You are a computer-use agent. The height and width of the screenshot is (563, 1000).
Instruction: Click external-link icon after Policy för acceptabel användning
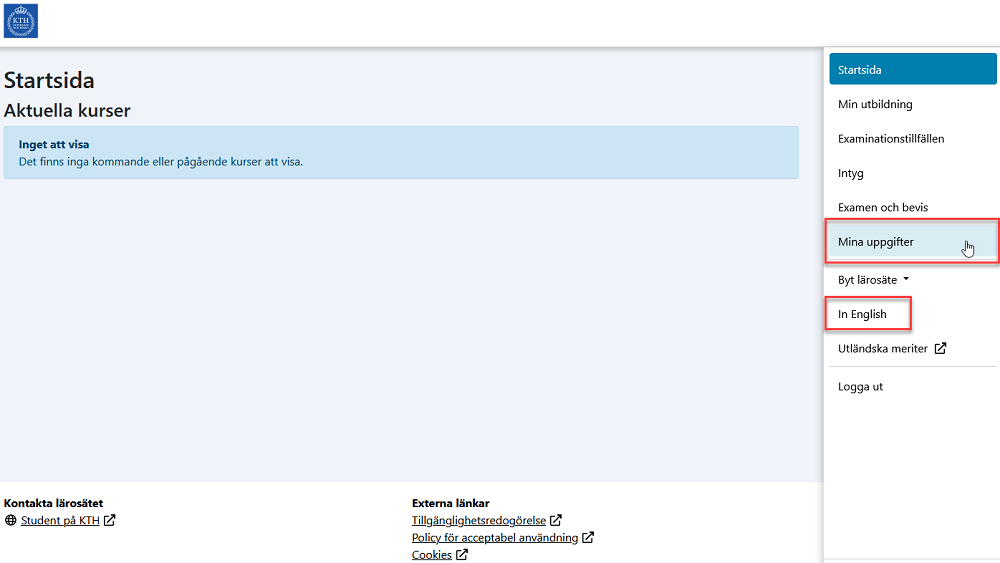coord(588,538)
